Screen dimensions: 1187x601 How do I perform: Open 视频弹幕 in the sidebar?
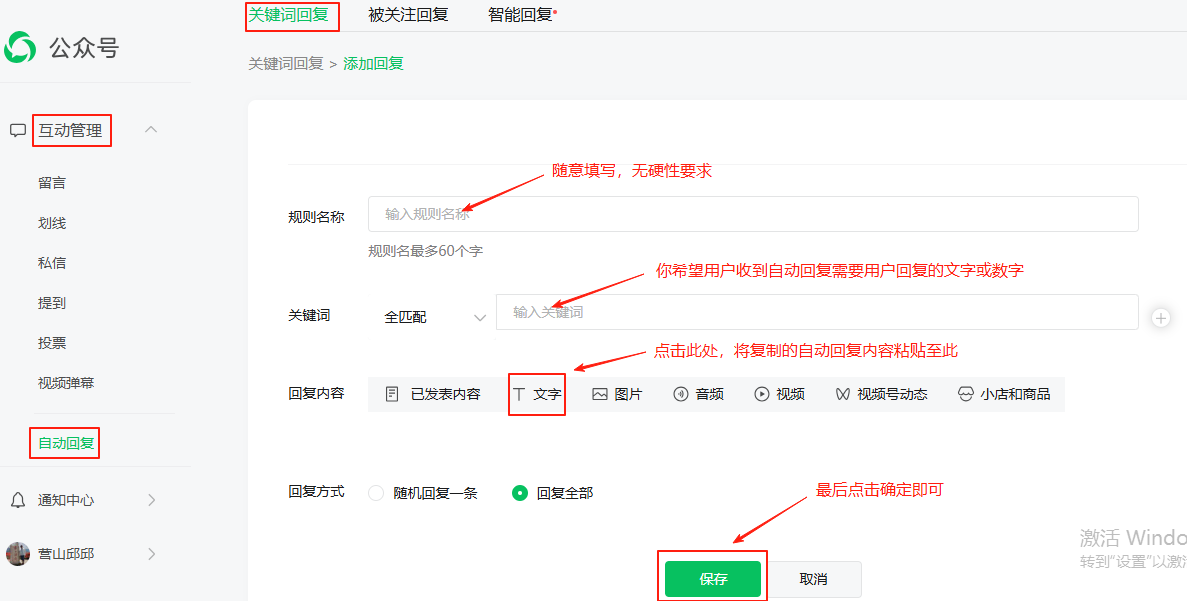point(66,384)
